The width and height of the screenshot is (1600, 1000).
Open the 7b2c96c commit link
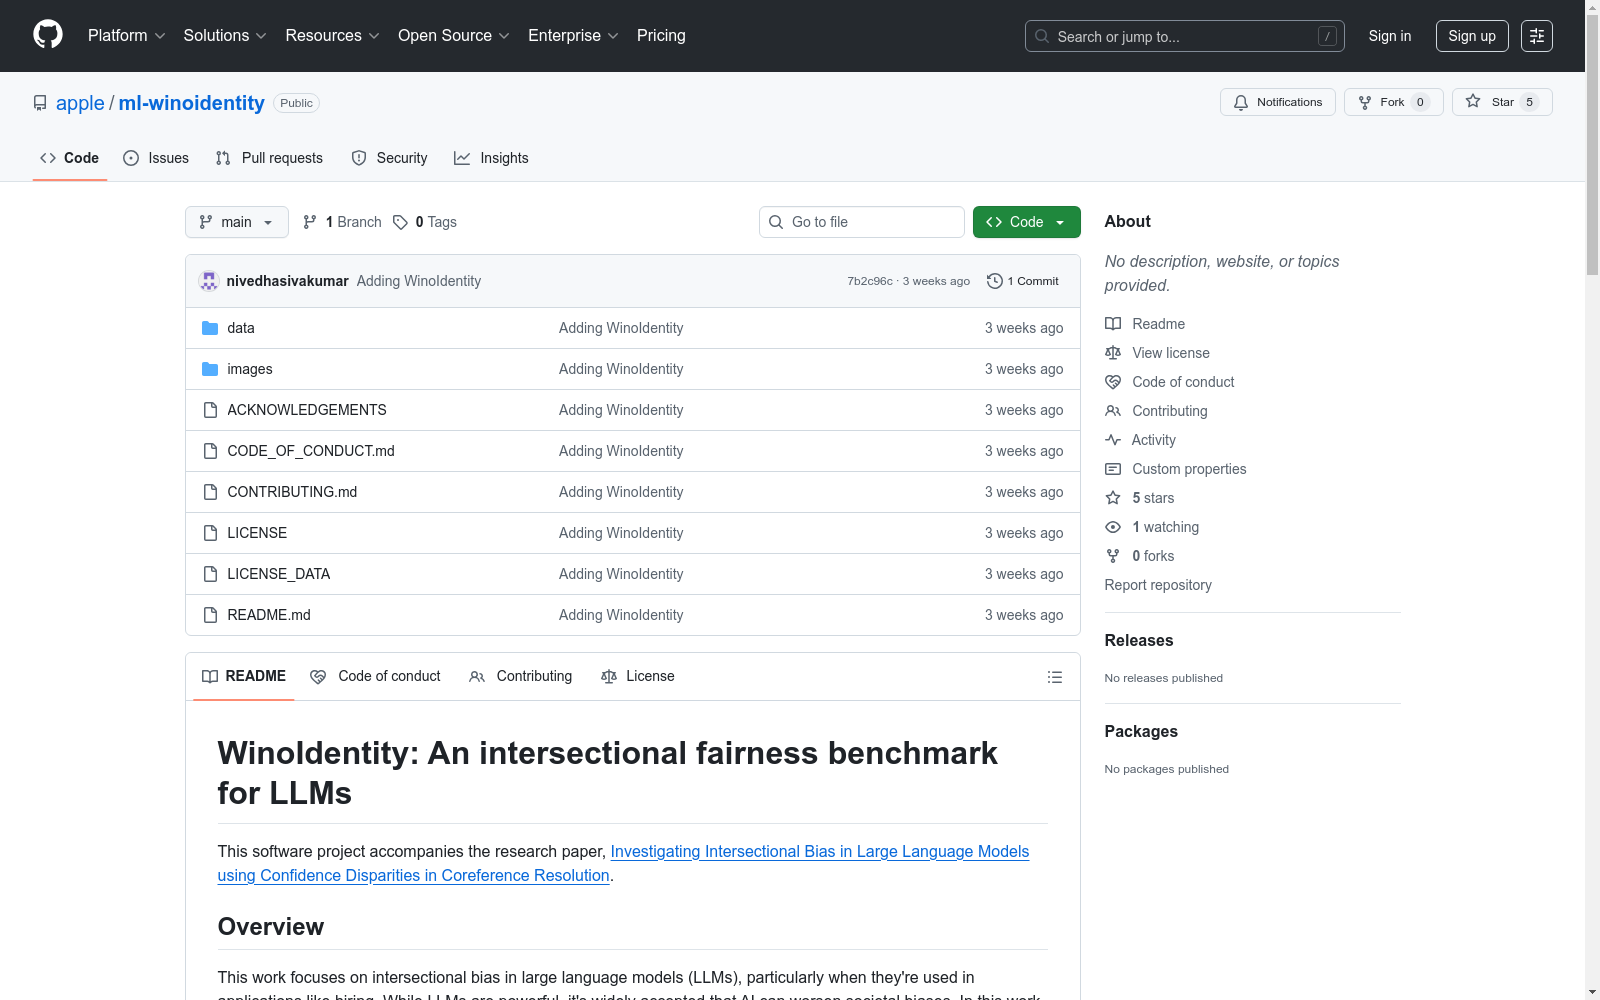(x=870, y=282)
